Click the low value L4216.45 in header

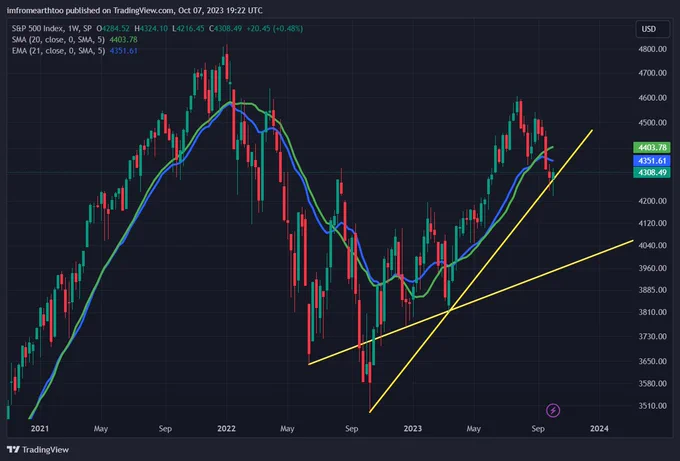pos(188,29)
